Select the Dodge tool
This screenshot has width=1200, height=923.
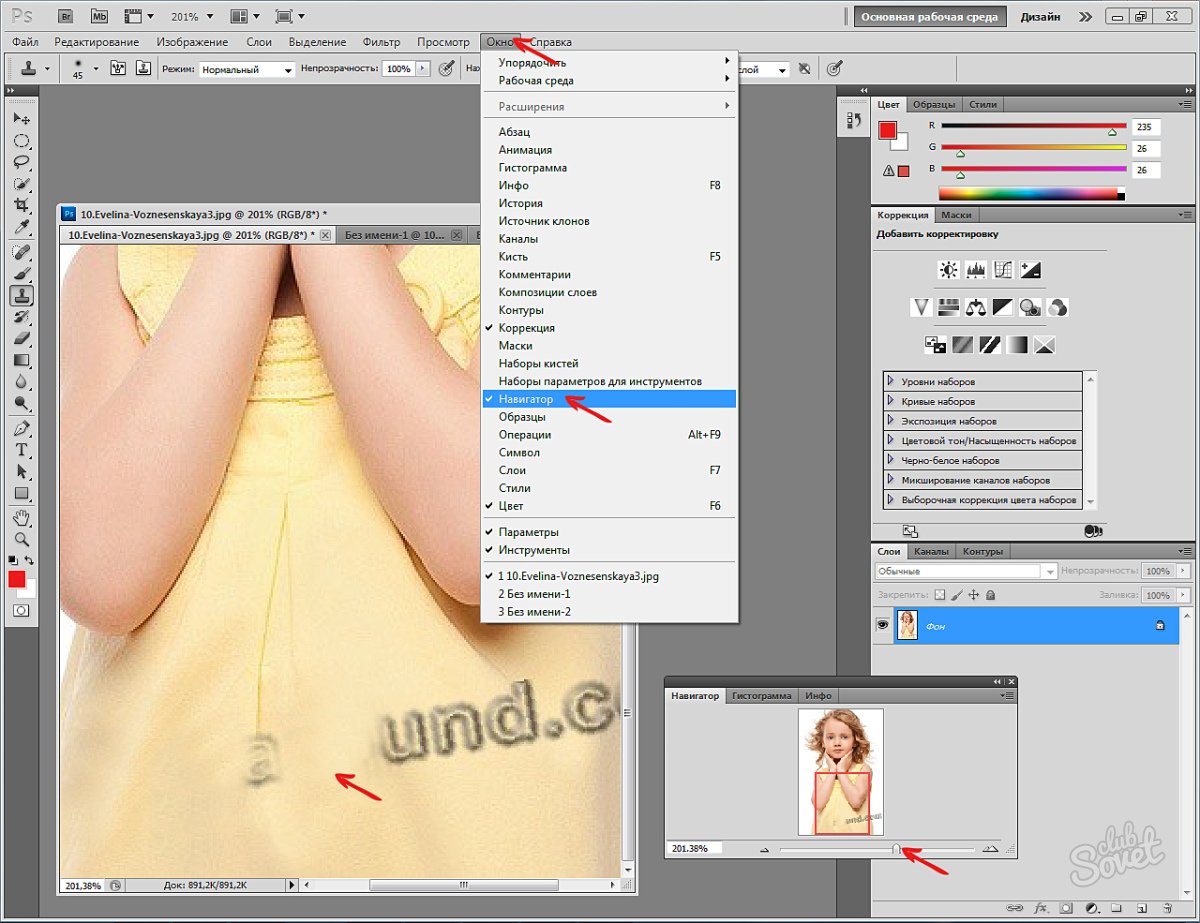coord(21,403)
